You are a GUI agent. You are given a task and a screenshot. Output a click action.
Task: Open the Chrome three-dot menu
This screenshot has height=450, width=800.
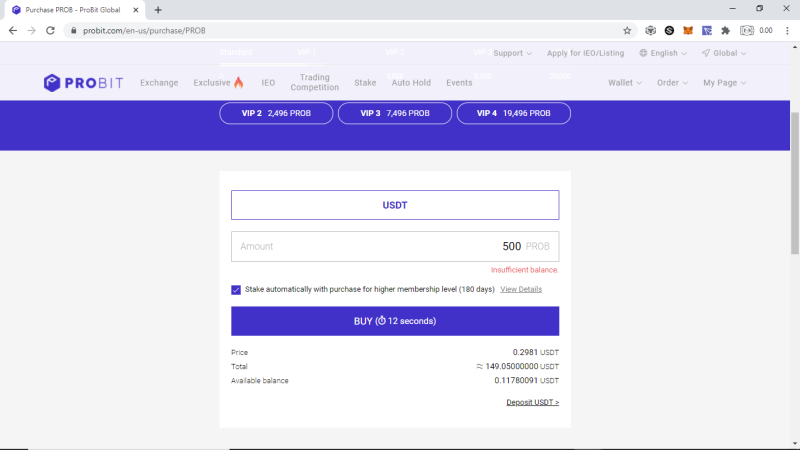point(787,31)
